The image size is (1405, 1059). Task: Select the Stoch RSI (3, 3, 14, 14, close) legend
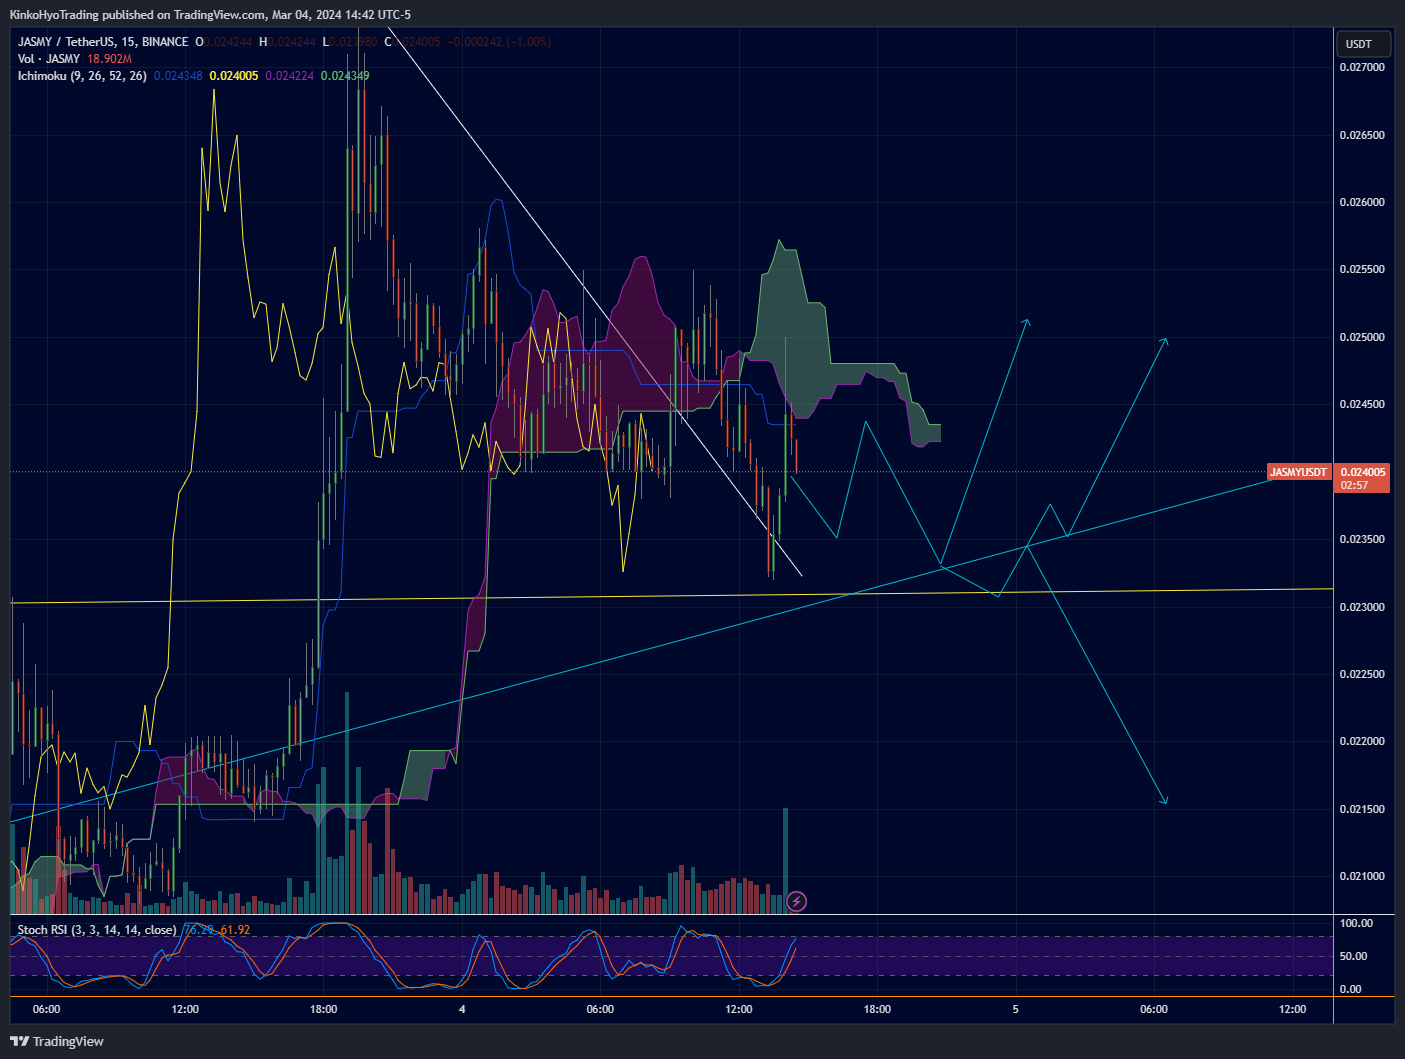pos(97,930)
